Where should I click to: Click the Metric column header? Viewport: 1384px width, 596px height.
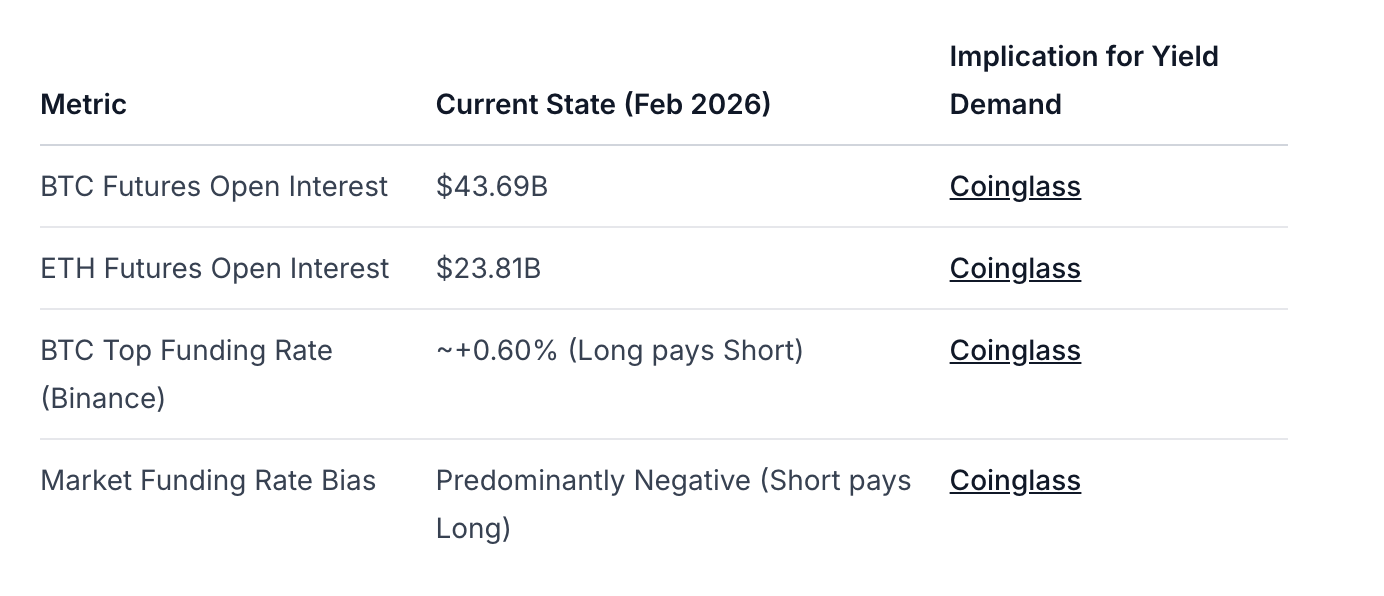(83, 104)
